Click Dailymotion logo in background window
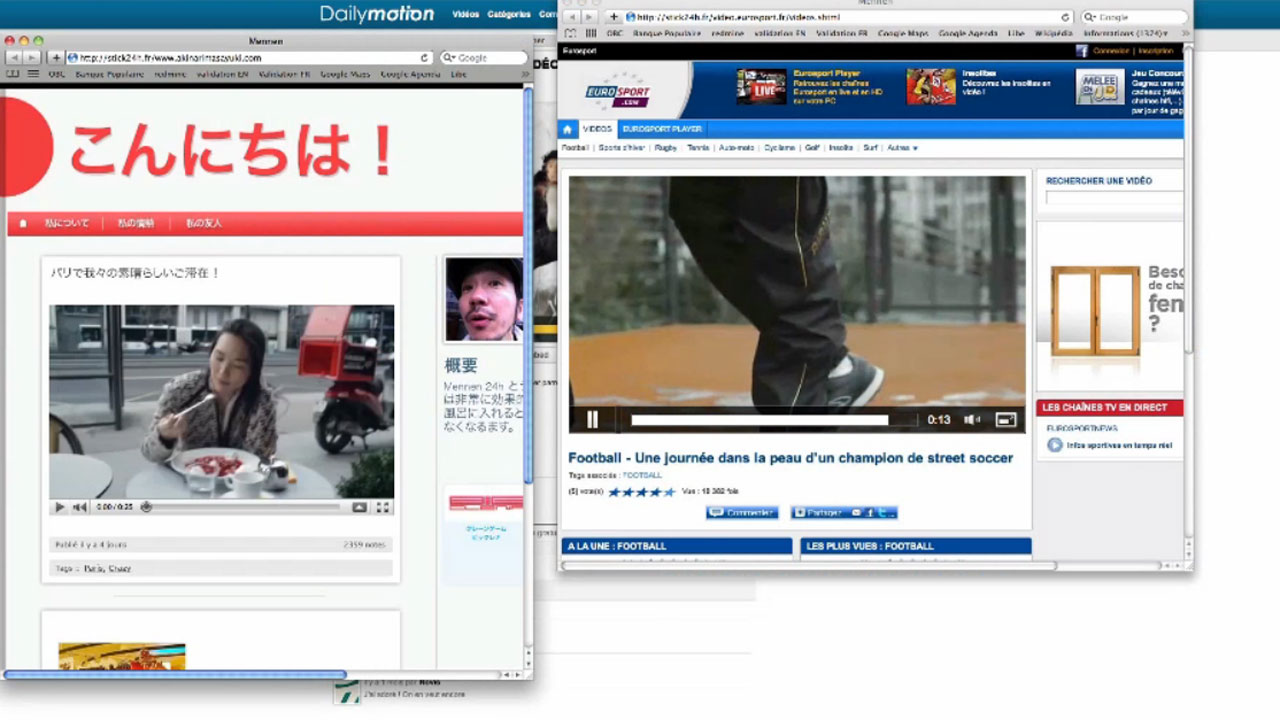Screen dimensions: 1280x720 coord(377,14)
